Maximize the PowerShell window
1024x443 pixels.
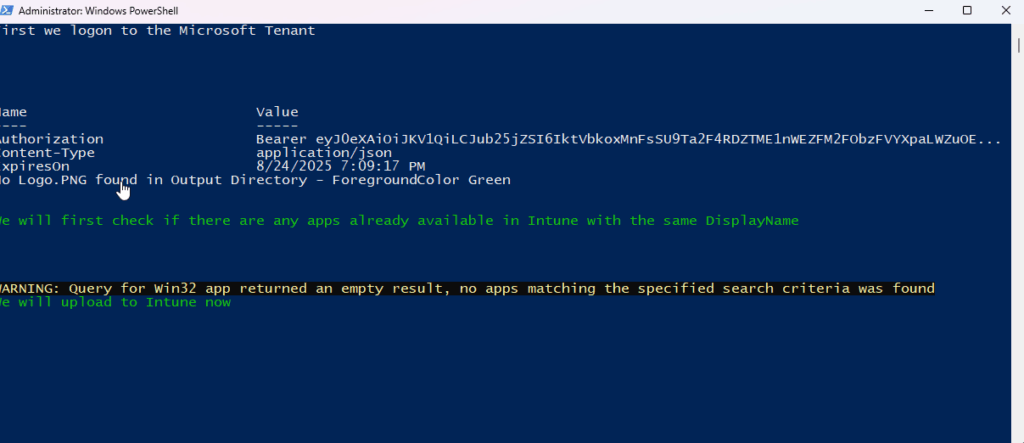(x=966, y=10)
